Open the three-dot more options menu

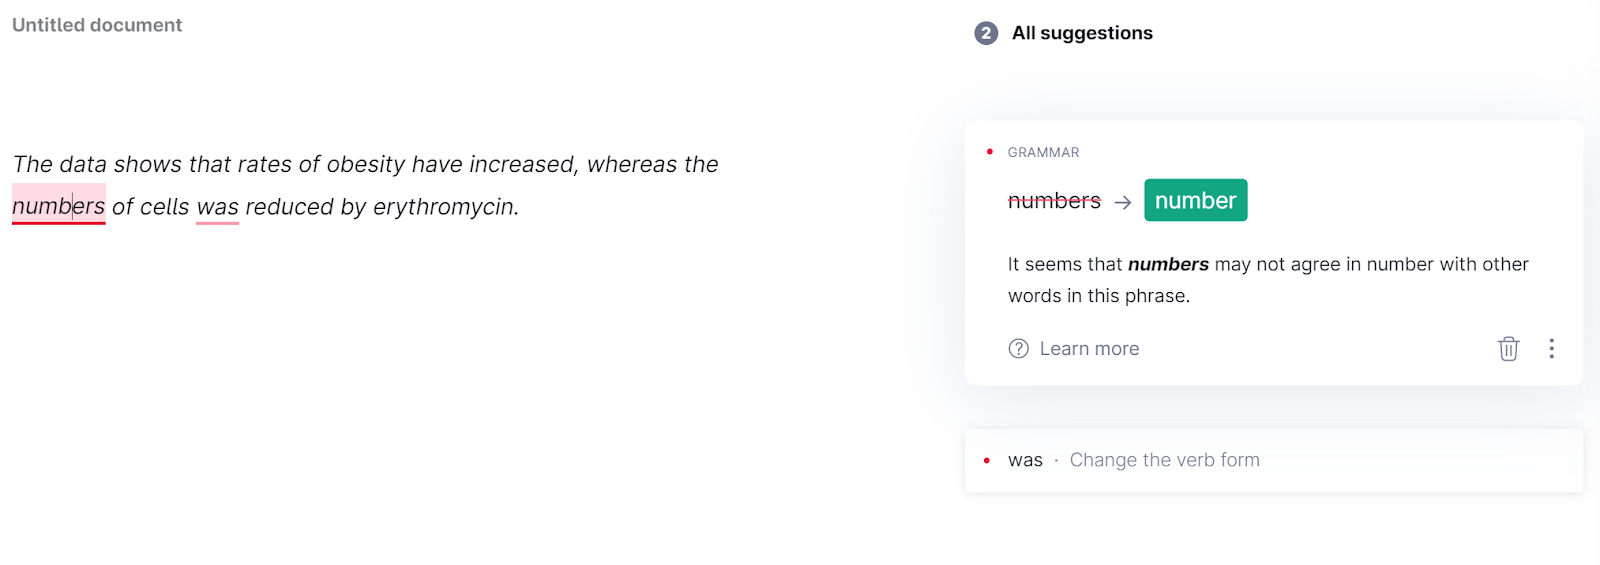[1551, 348]
